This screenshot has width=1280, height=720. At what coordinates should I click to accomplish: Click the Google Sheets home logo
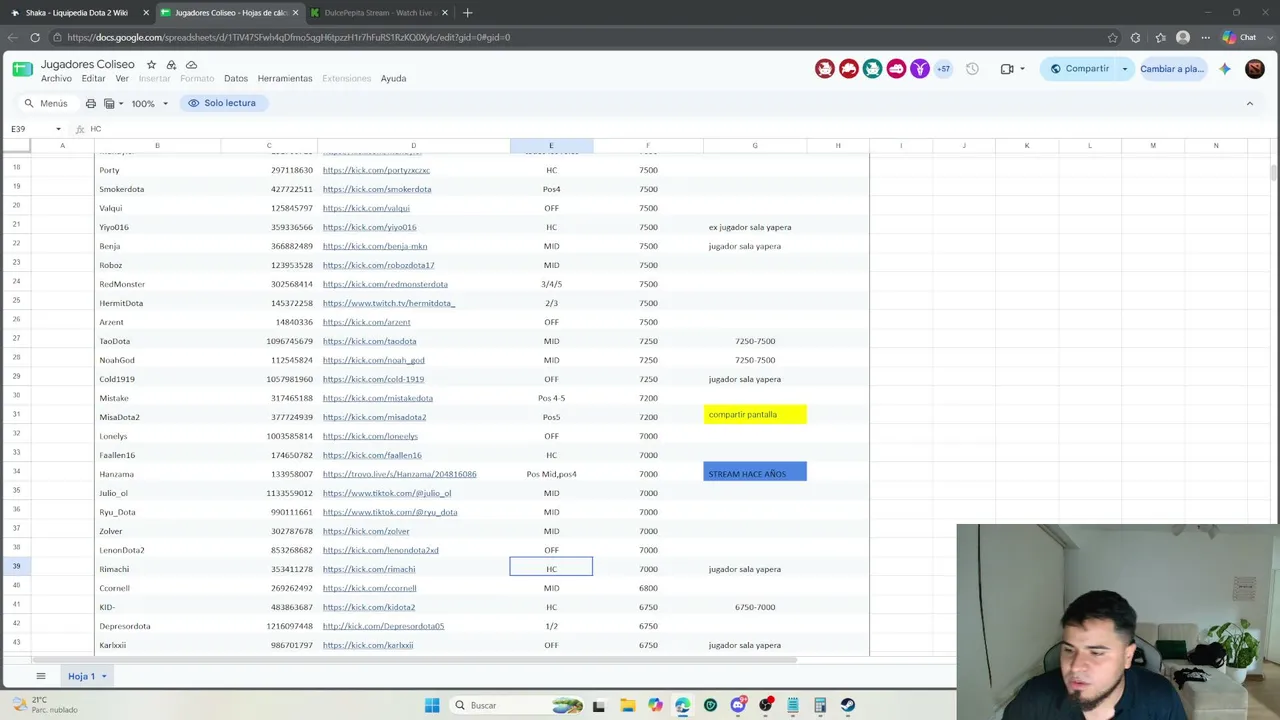(x=22, y=69)
